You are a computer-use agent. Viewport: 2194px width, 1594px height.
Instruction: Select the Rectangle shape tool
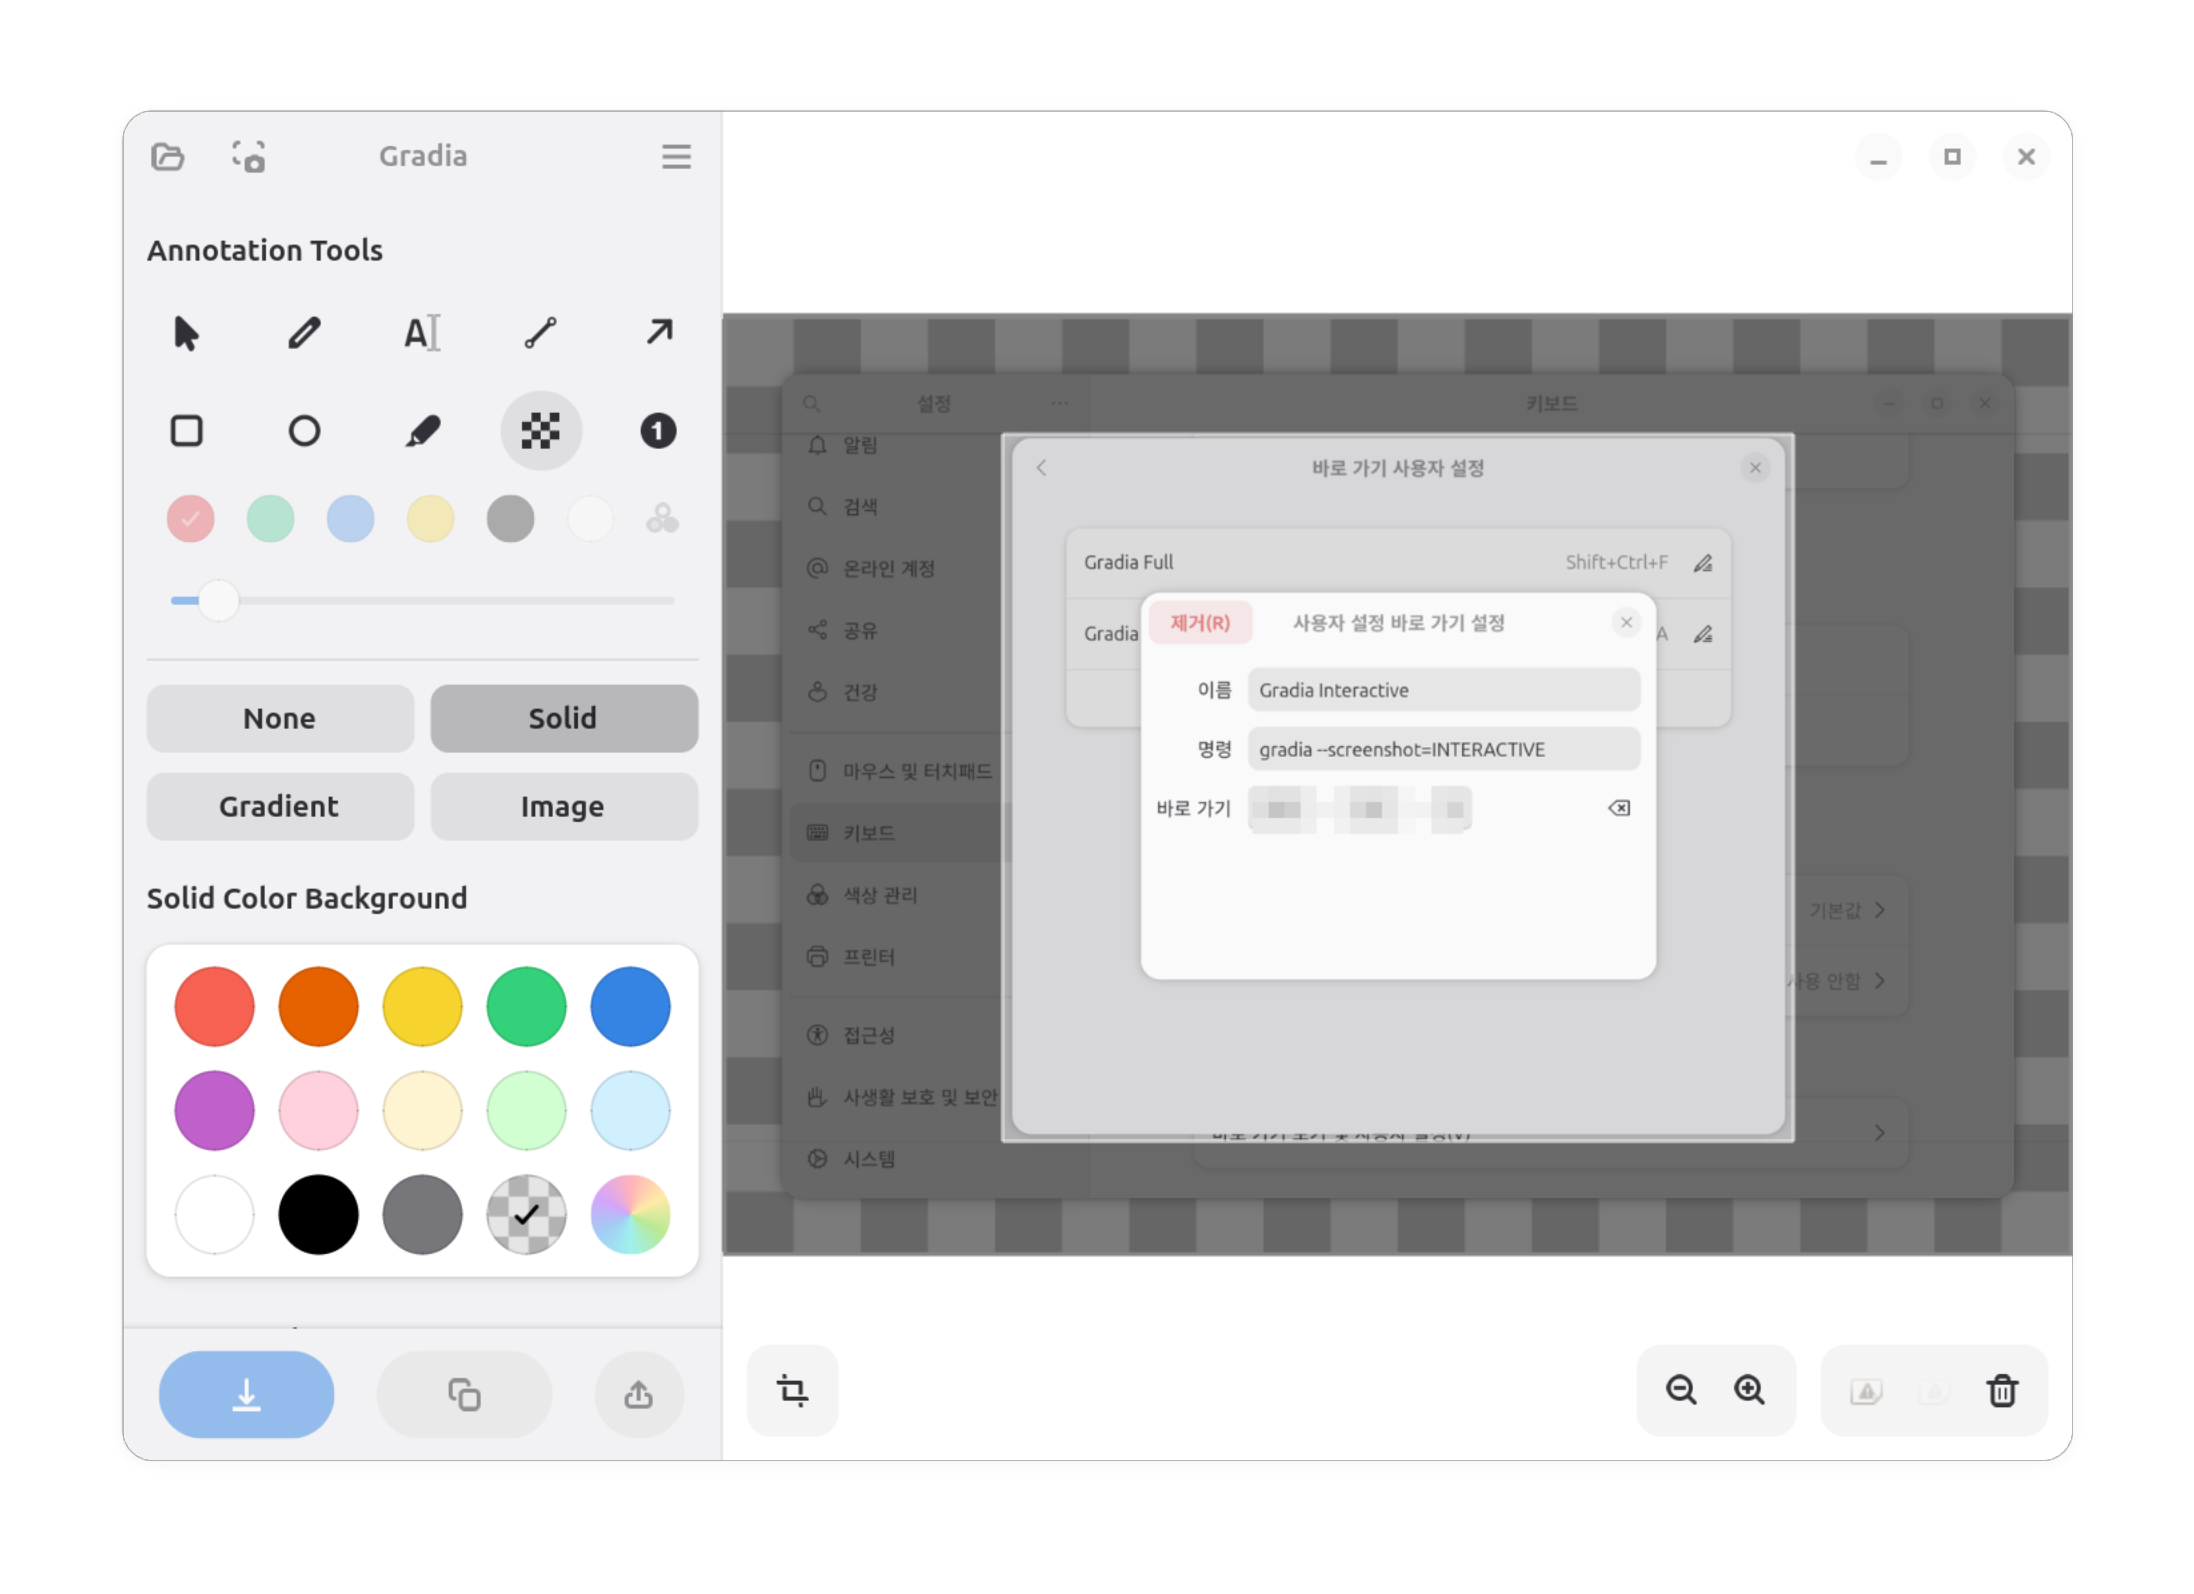coord(187,431)
